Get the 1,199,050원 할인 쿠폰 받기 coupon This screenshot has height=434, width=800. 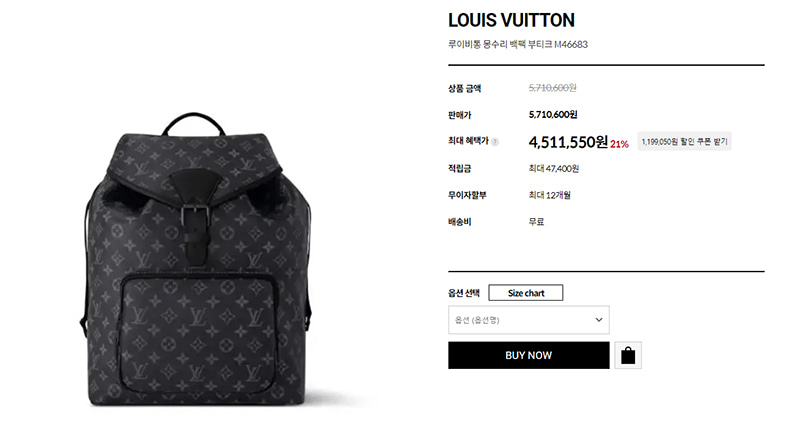(x=684, y=141)
